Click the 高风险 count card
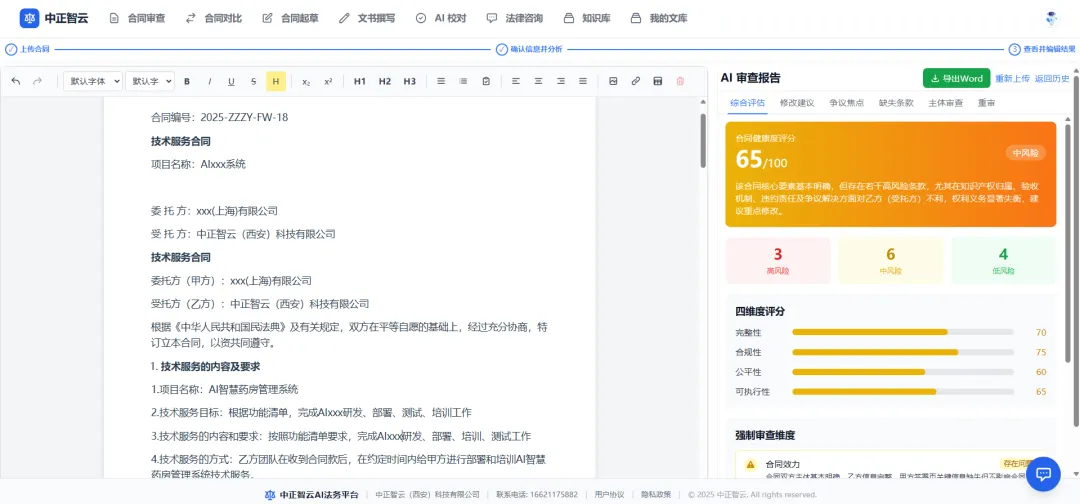 [778, 260]
